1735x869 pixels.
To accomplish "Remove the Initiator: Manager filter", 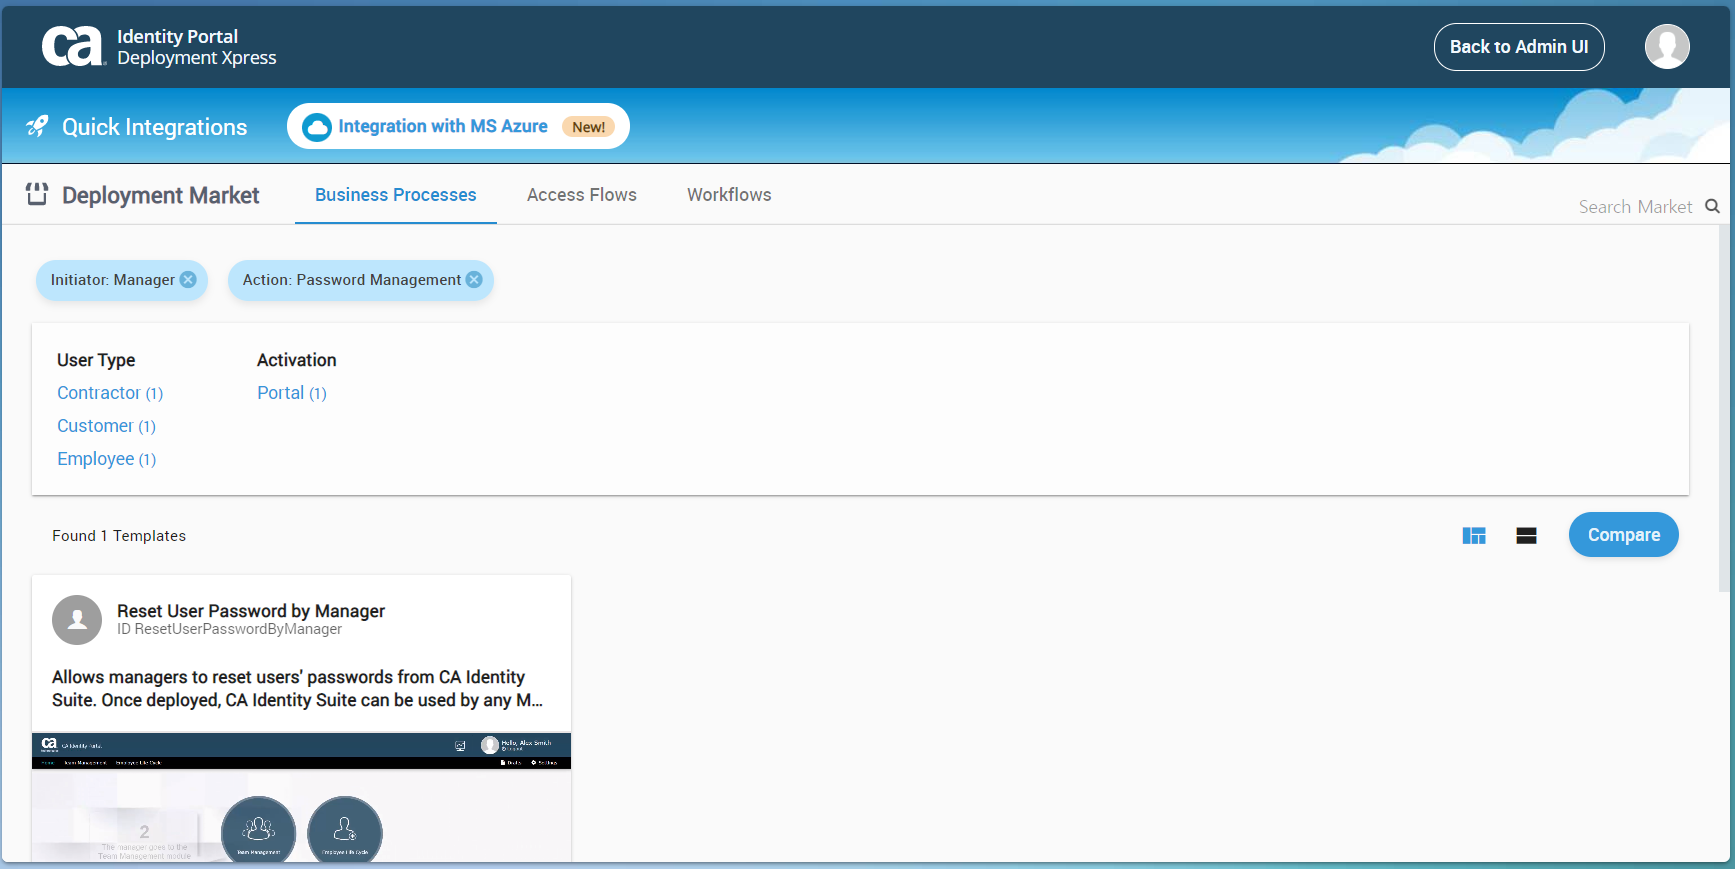I will pos(188,280).
